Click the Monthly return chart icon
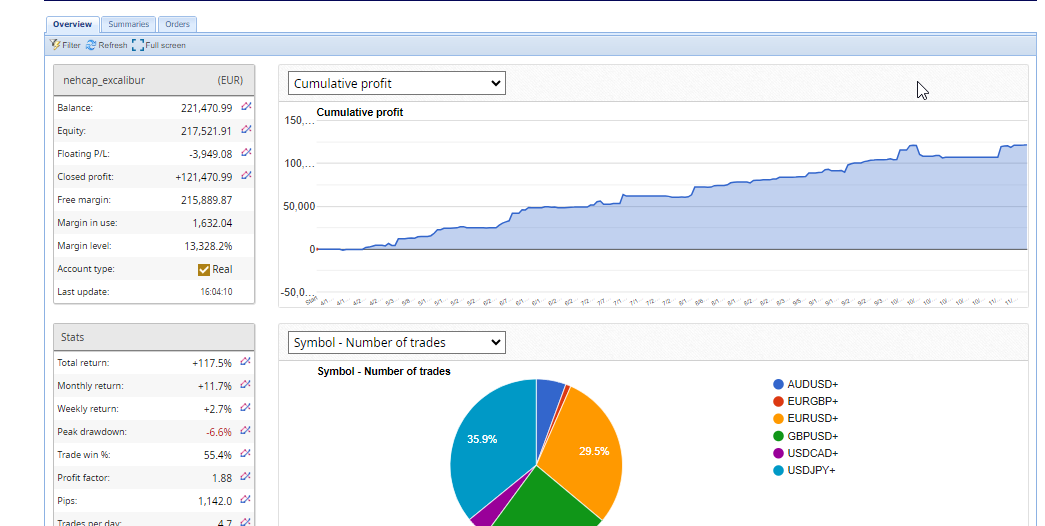 246,385
